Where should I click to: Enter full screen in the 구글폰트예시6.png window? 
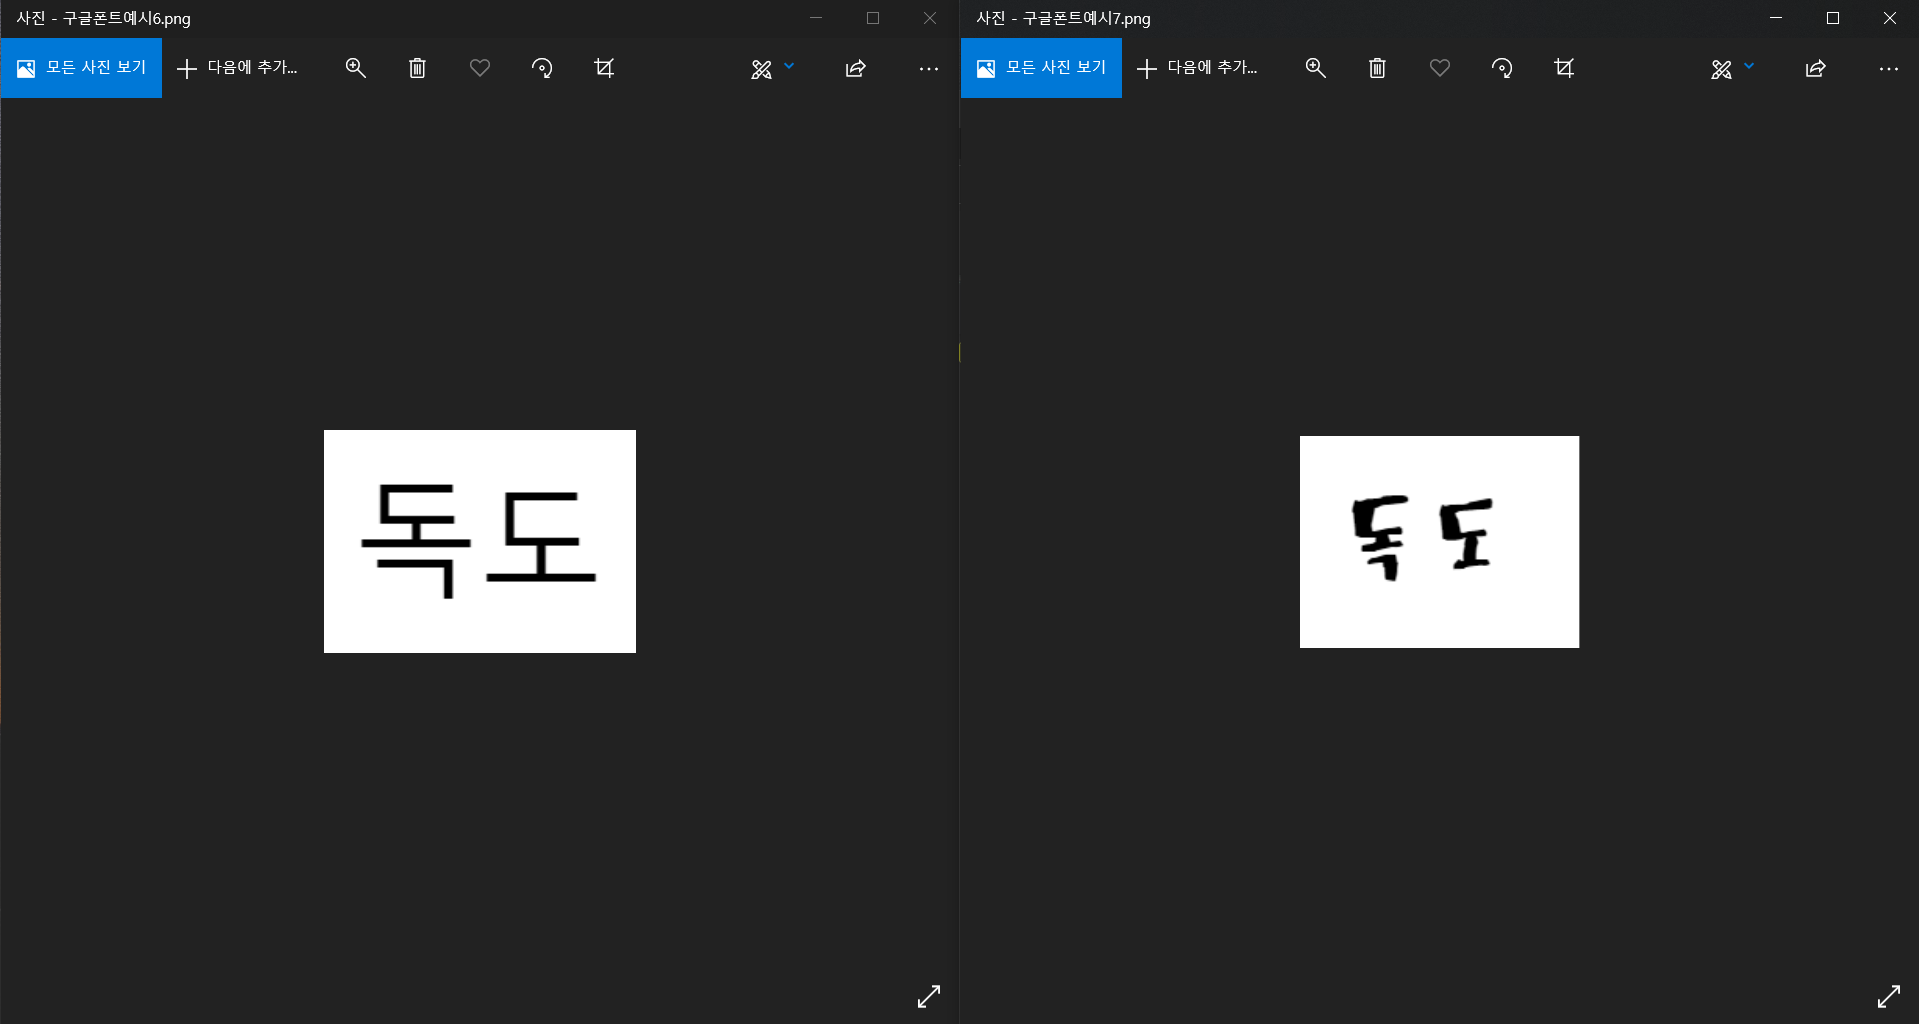(x=929, y=996)
